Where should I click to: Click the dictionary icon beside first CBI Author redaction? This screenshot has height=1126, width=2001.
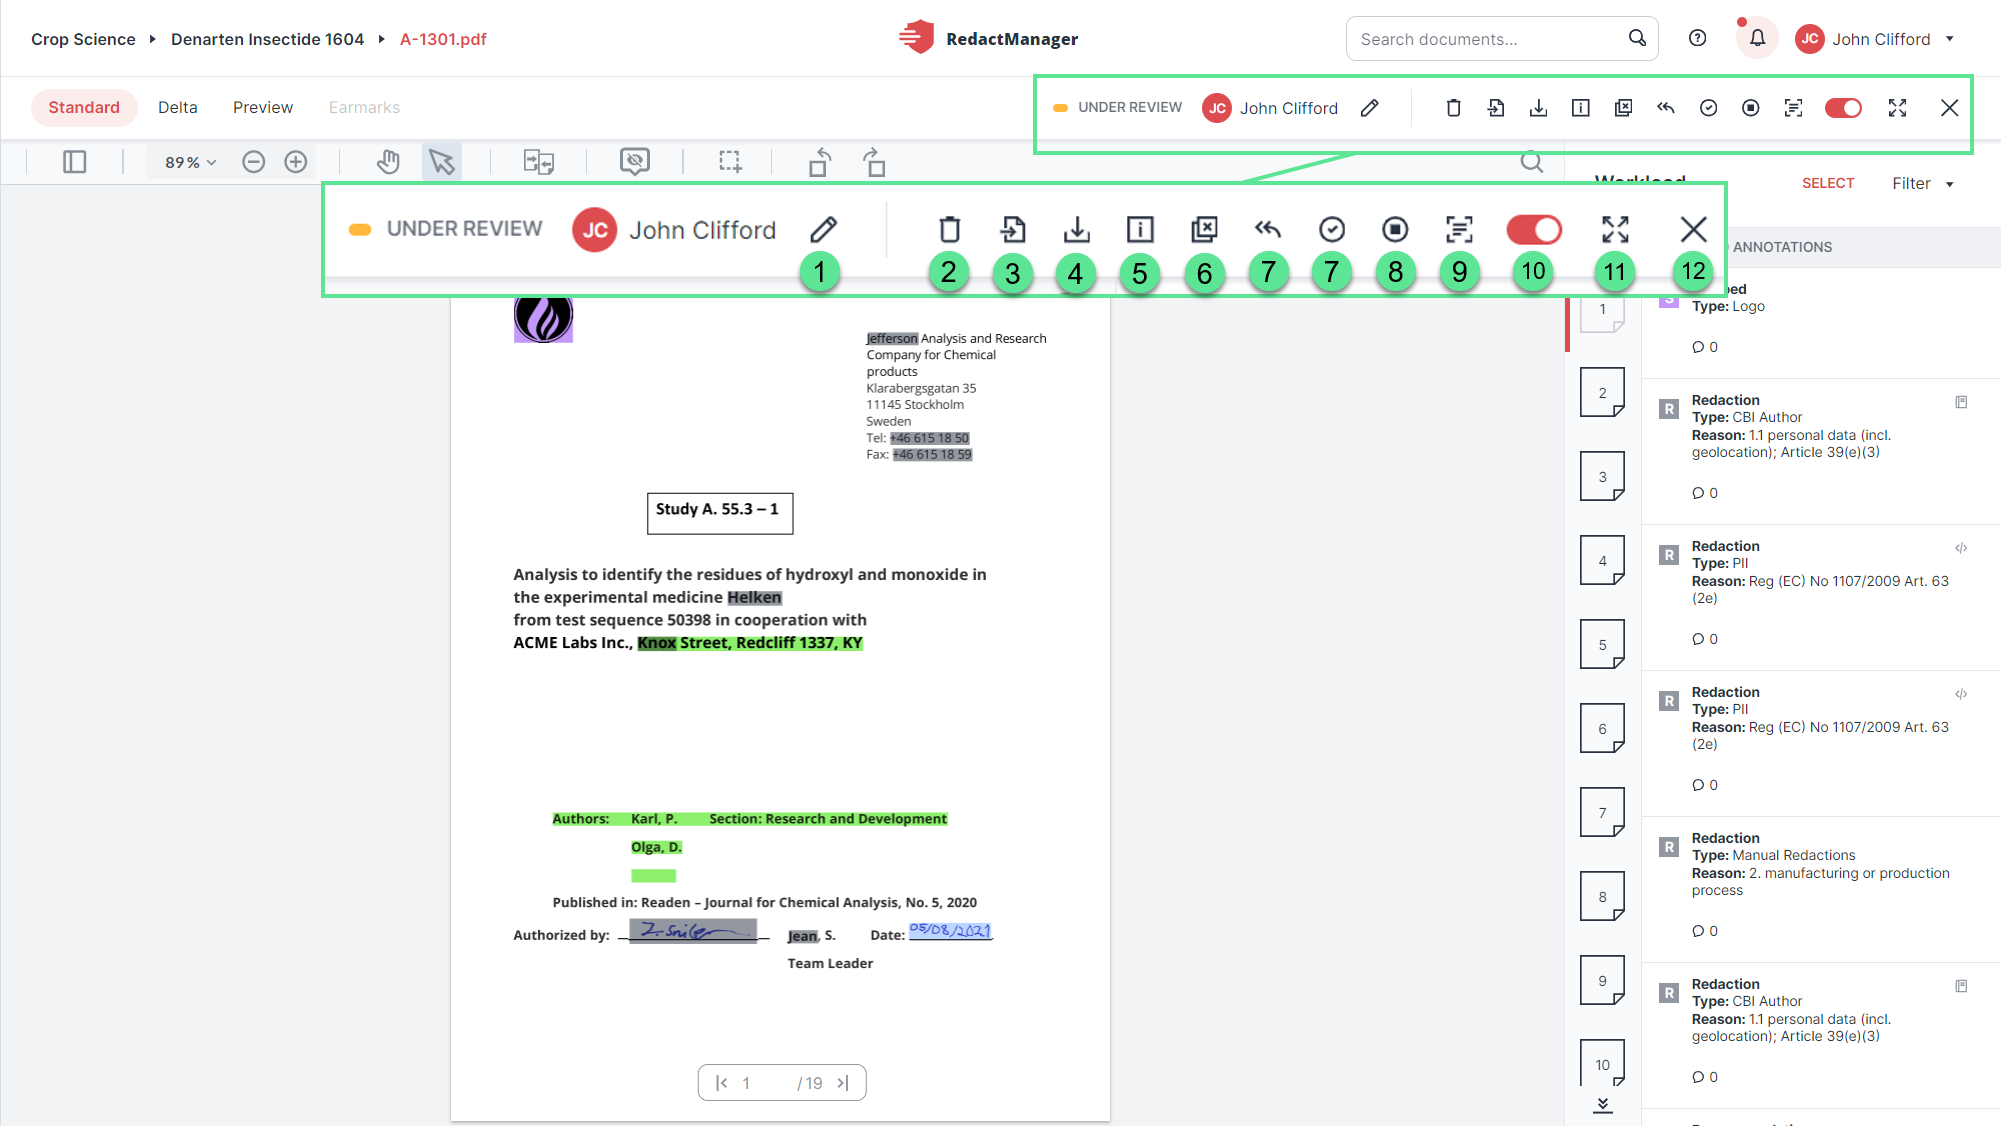pyautogui.click(x=1961, y=402)
